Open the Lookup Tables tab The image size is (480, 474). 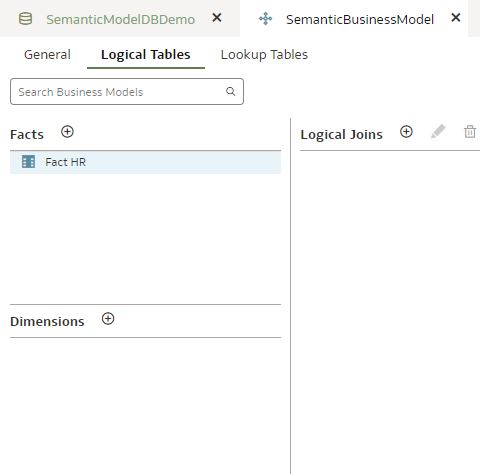click(264, 54)
